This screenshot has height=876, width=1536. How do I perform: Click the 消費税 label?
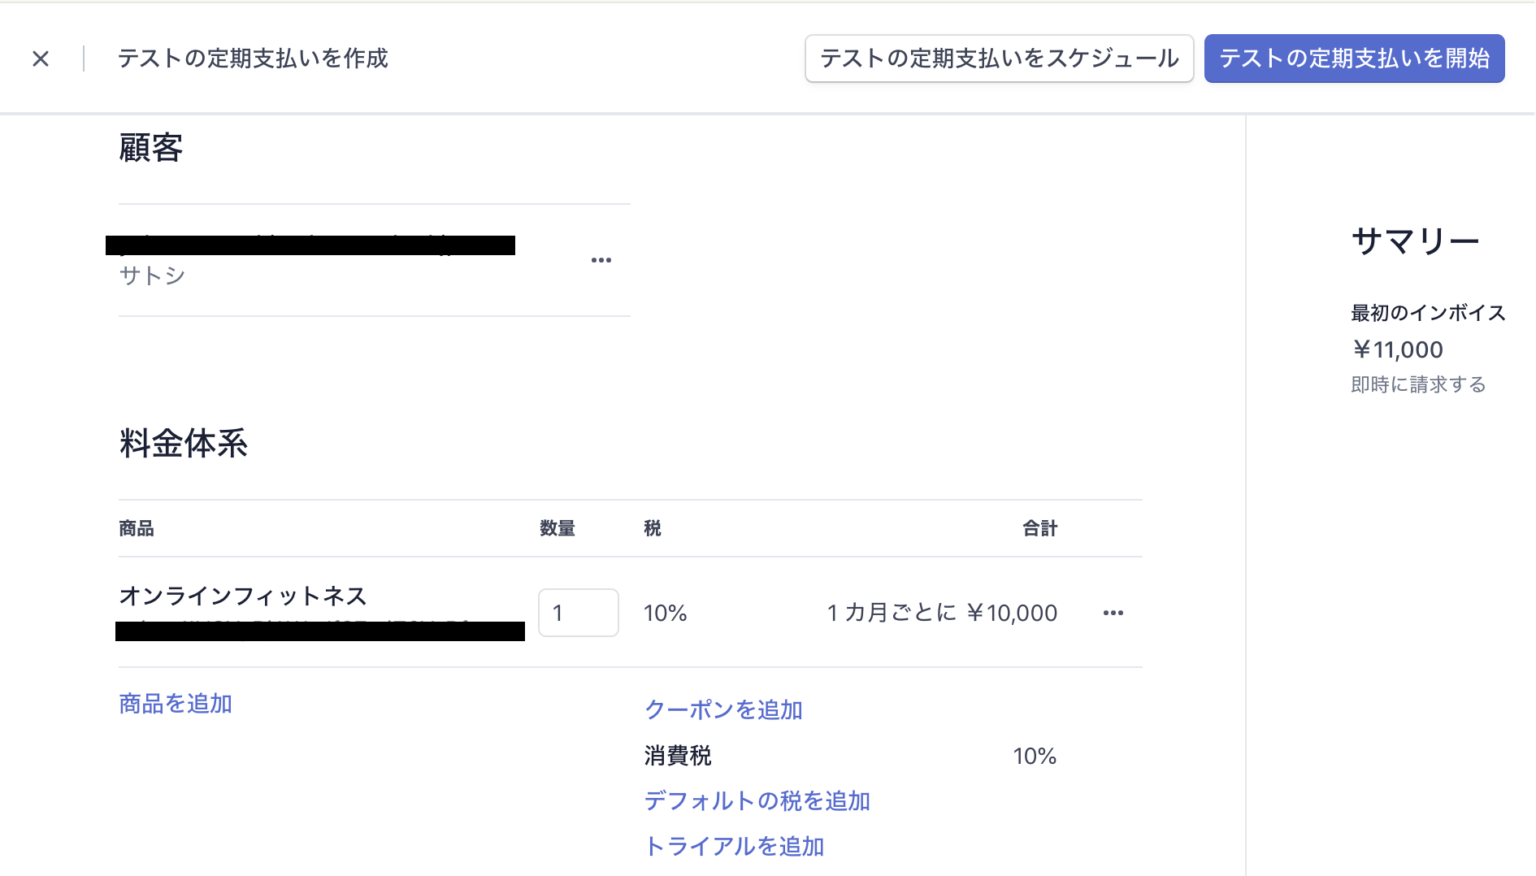(678, 756)
